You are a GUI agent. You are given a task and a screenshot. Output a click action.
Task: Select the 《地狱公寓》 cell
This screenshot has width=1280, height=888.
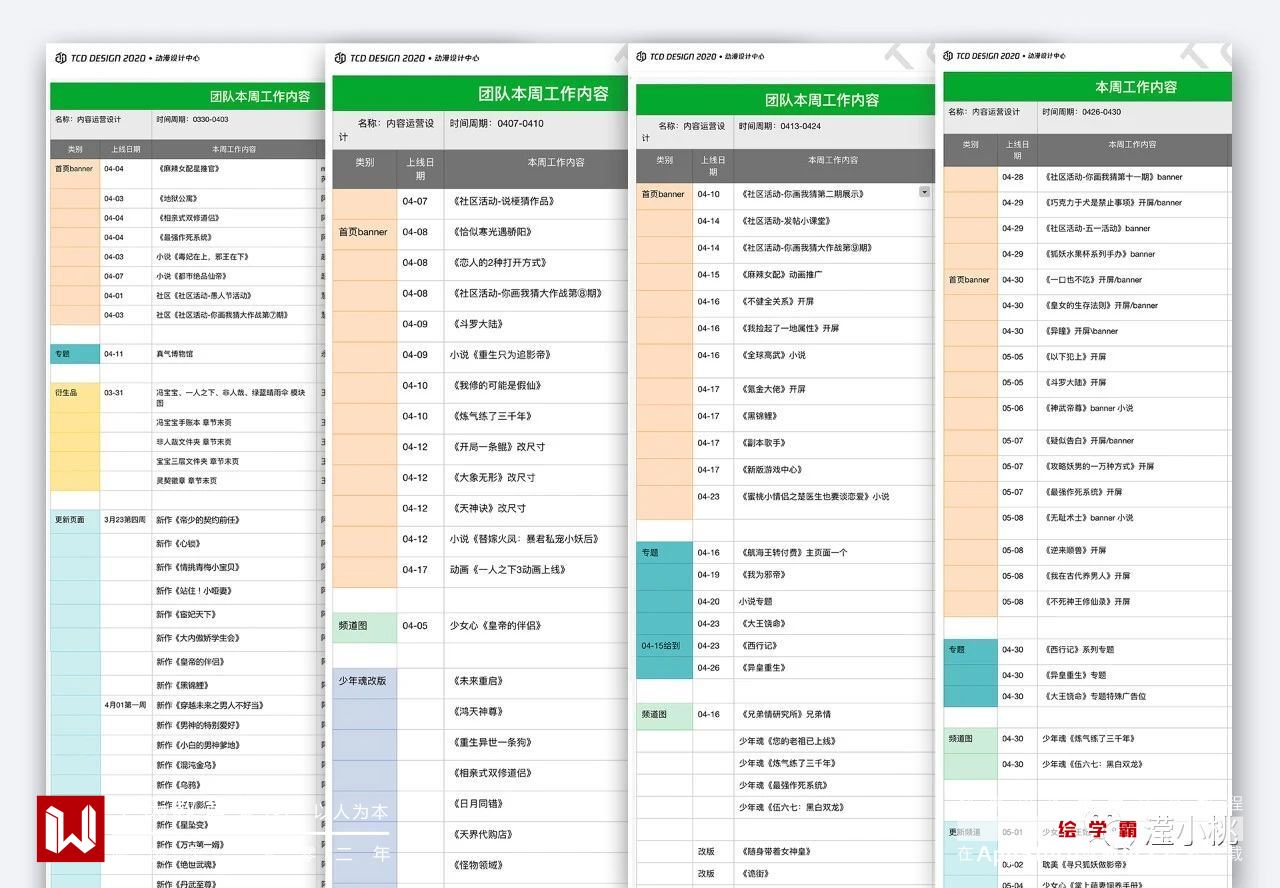tap(236, 198)
